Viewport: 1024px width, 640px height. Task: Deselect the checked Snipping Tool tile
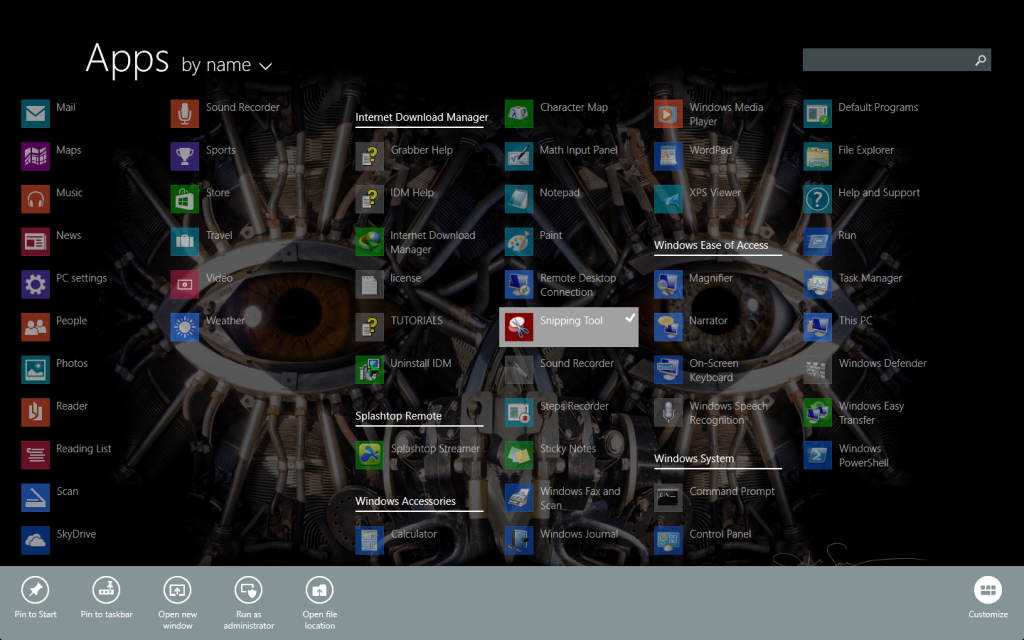tap(568, 326)
